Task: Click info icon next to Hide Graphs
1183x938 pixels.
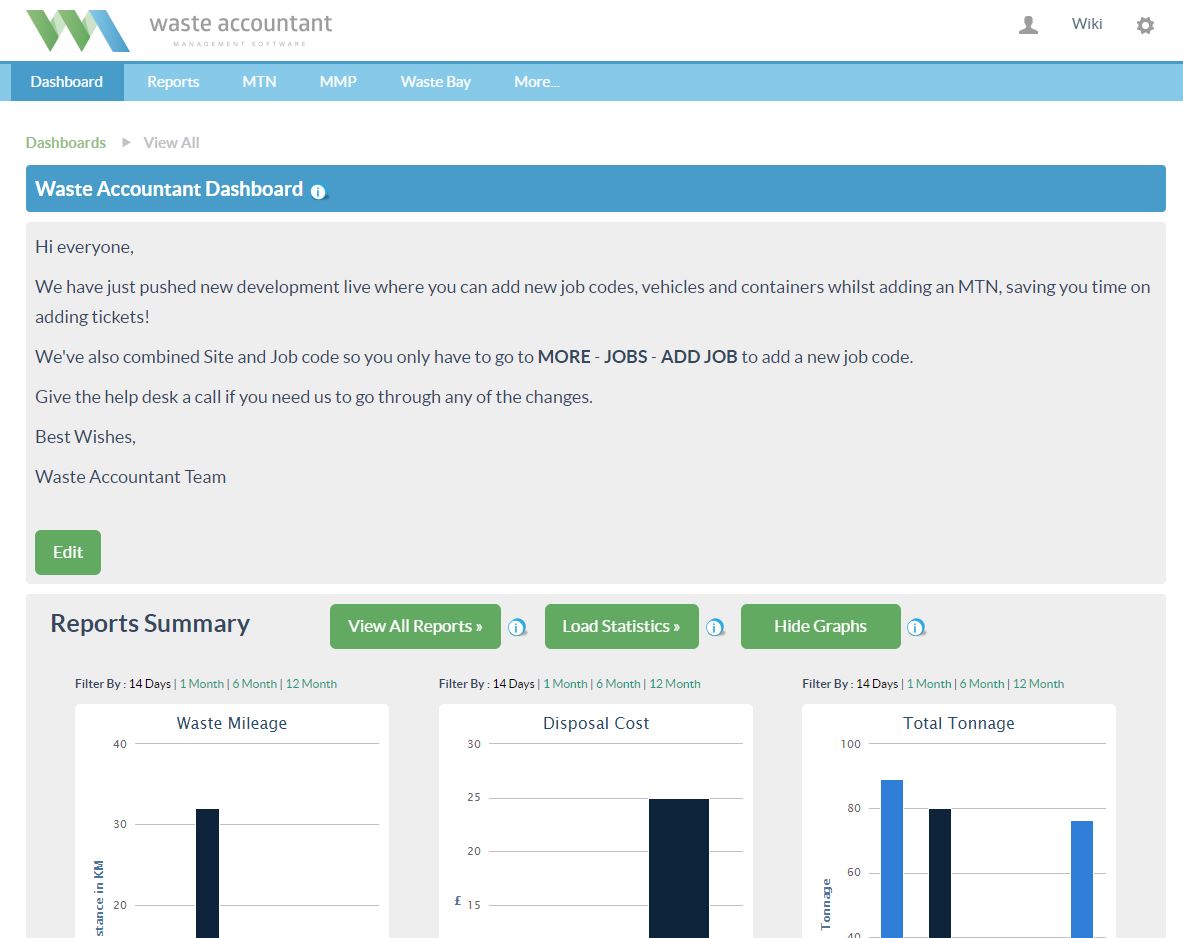Action: 915,628
